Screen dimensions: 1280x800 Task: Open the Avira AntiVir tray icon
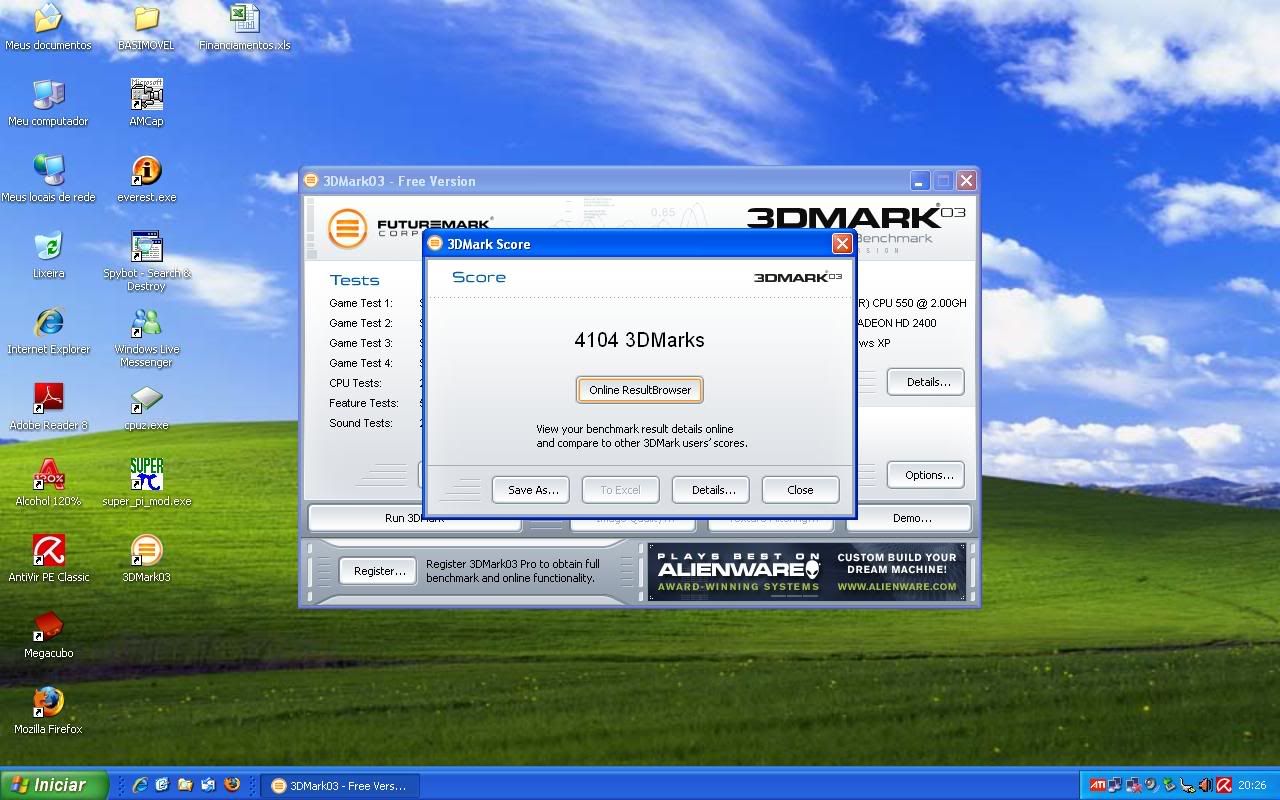1223,784
